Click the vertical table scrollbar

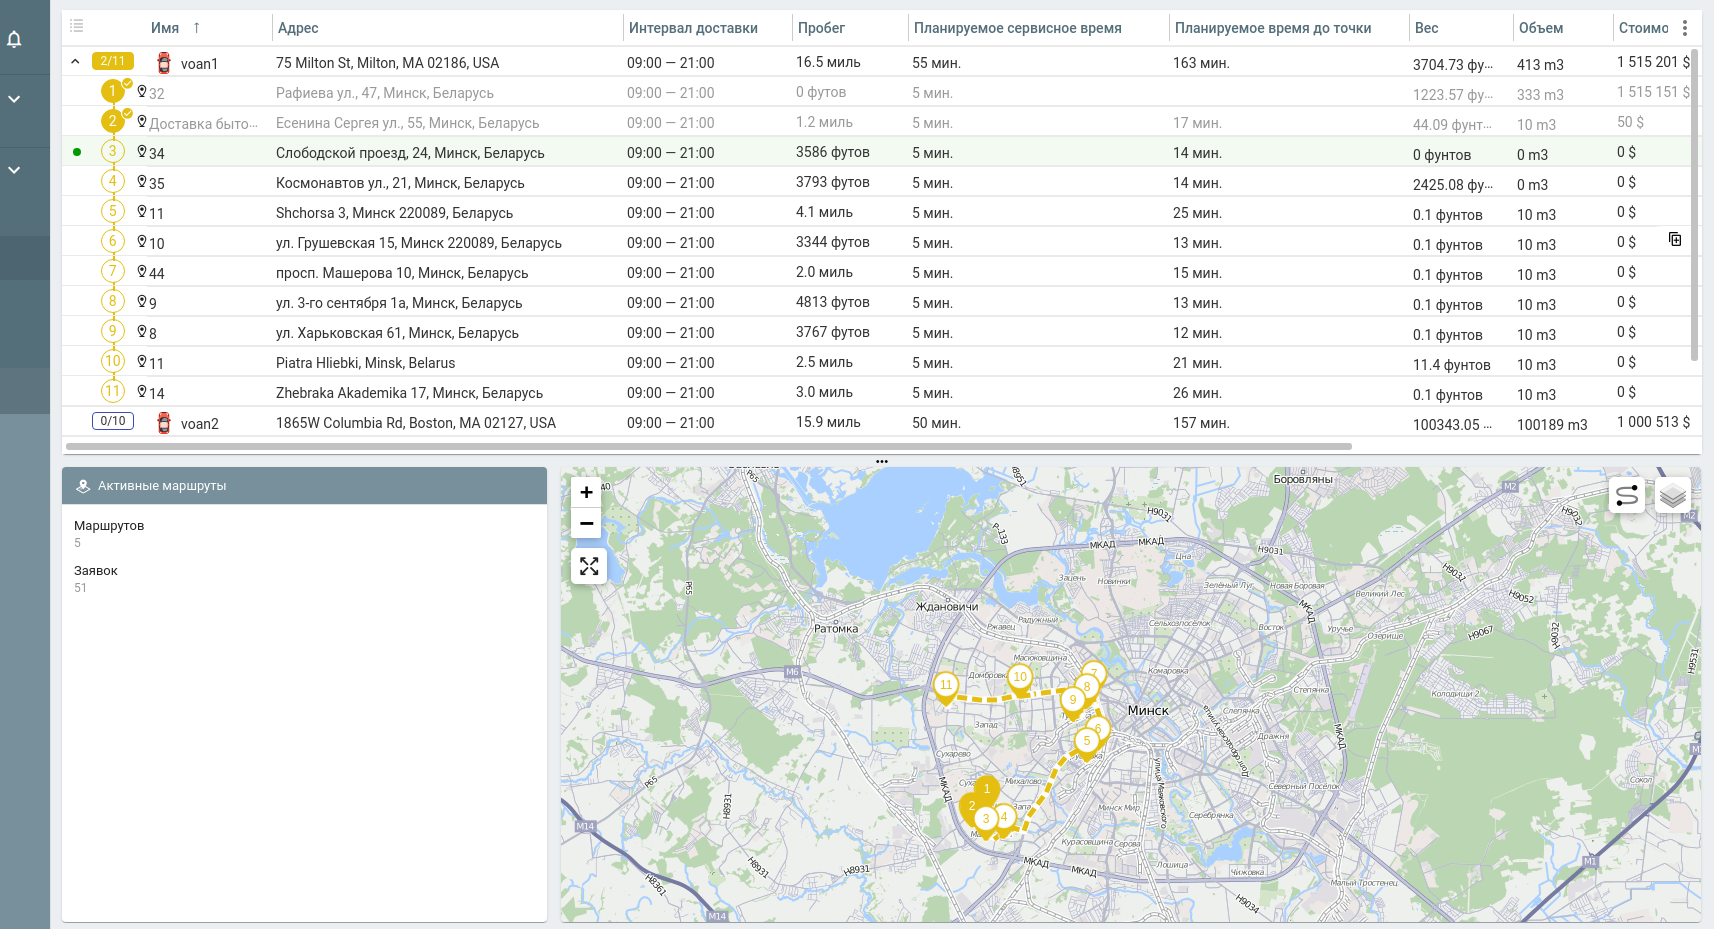(1694, 205)
